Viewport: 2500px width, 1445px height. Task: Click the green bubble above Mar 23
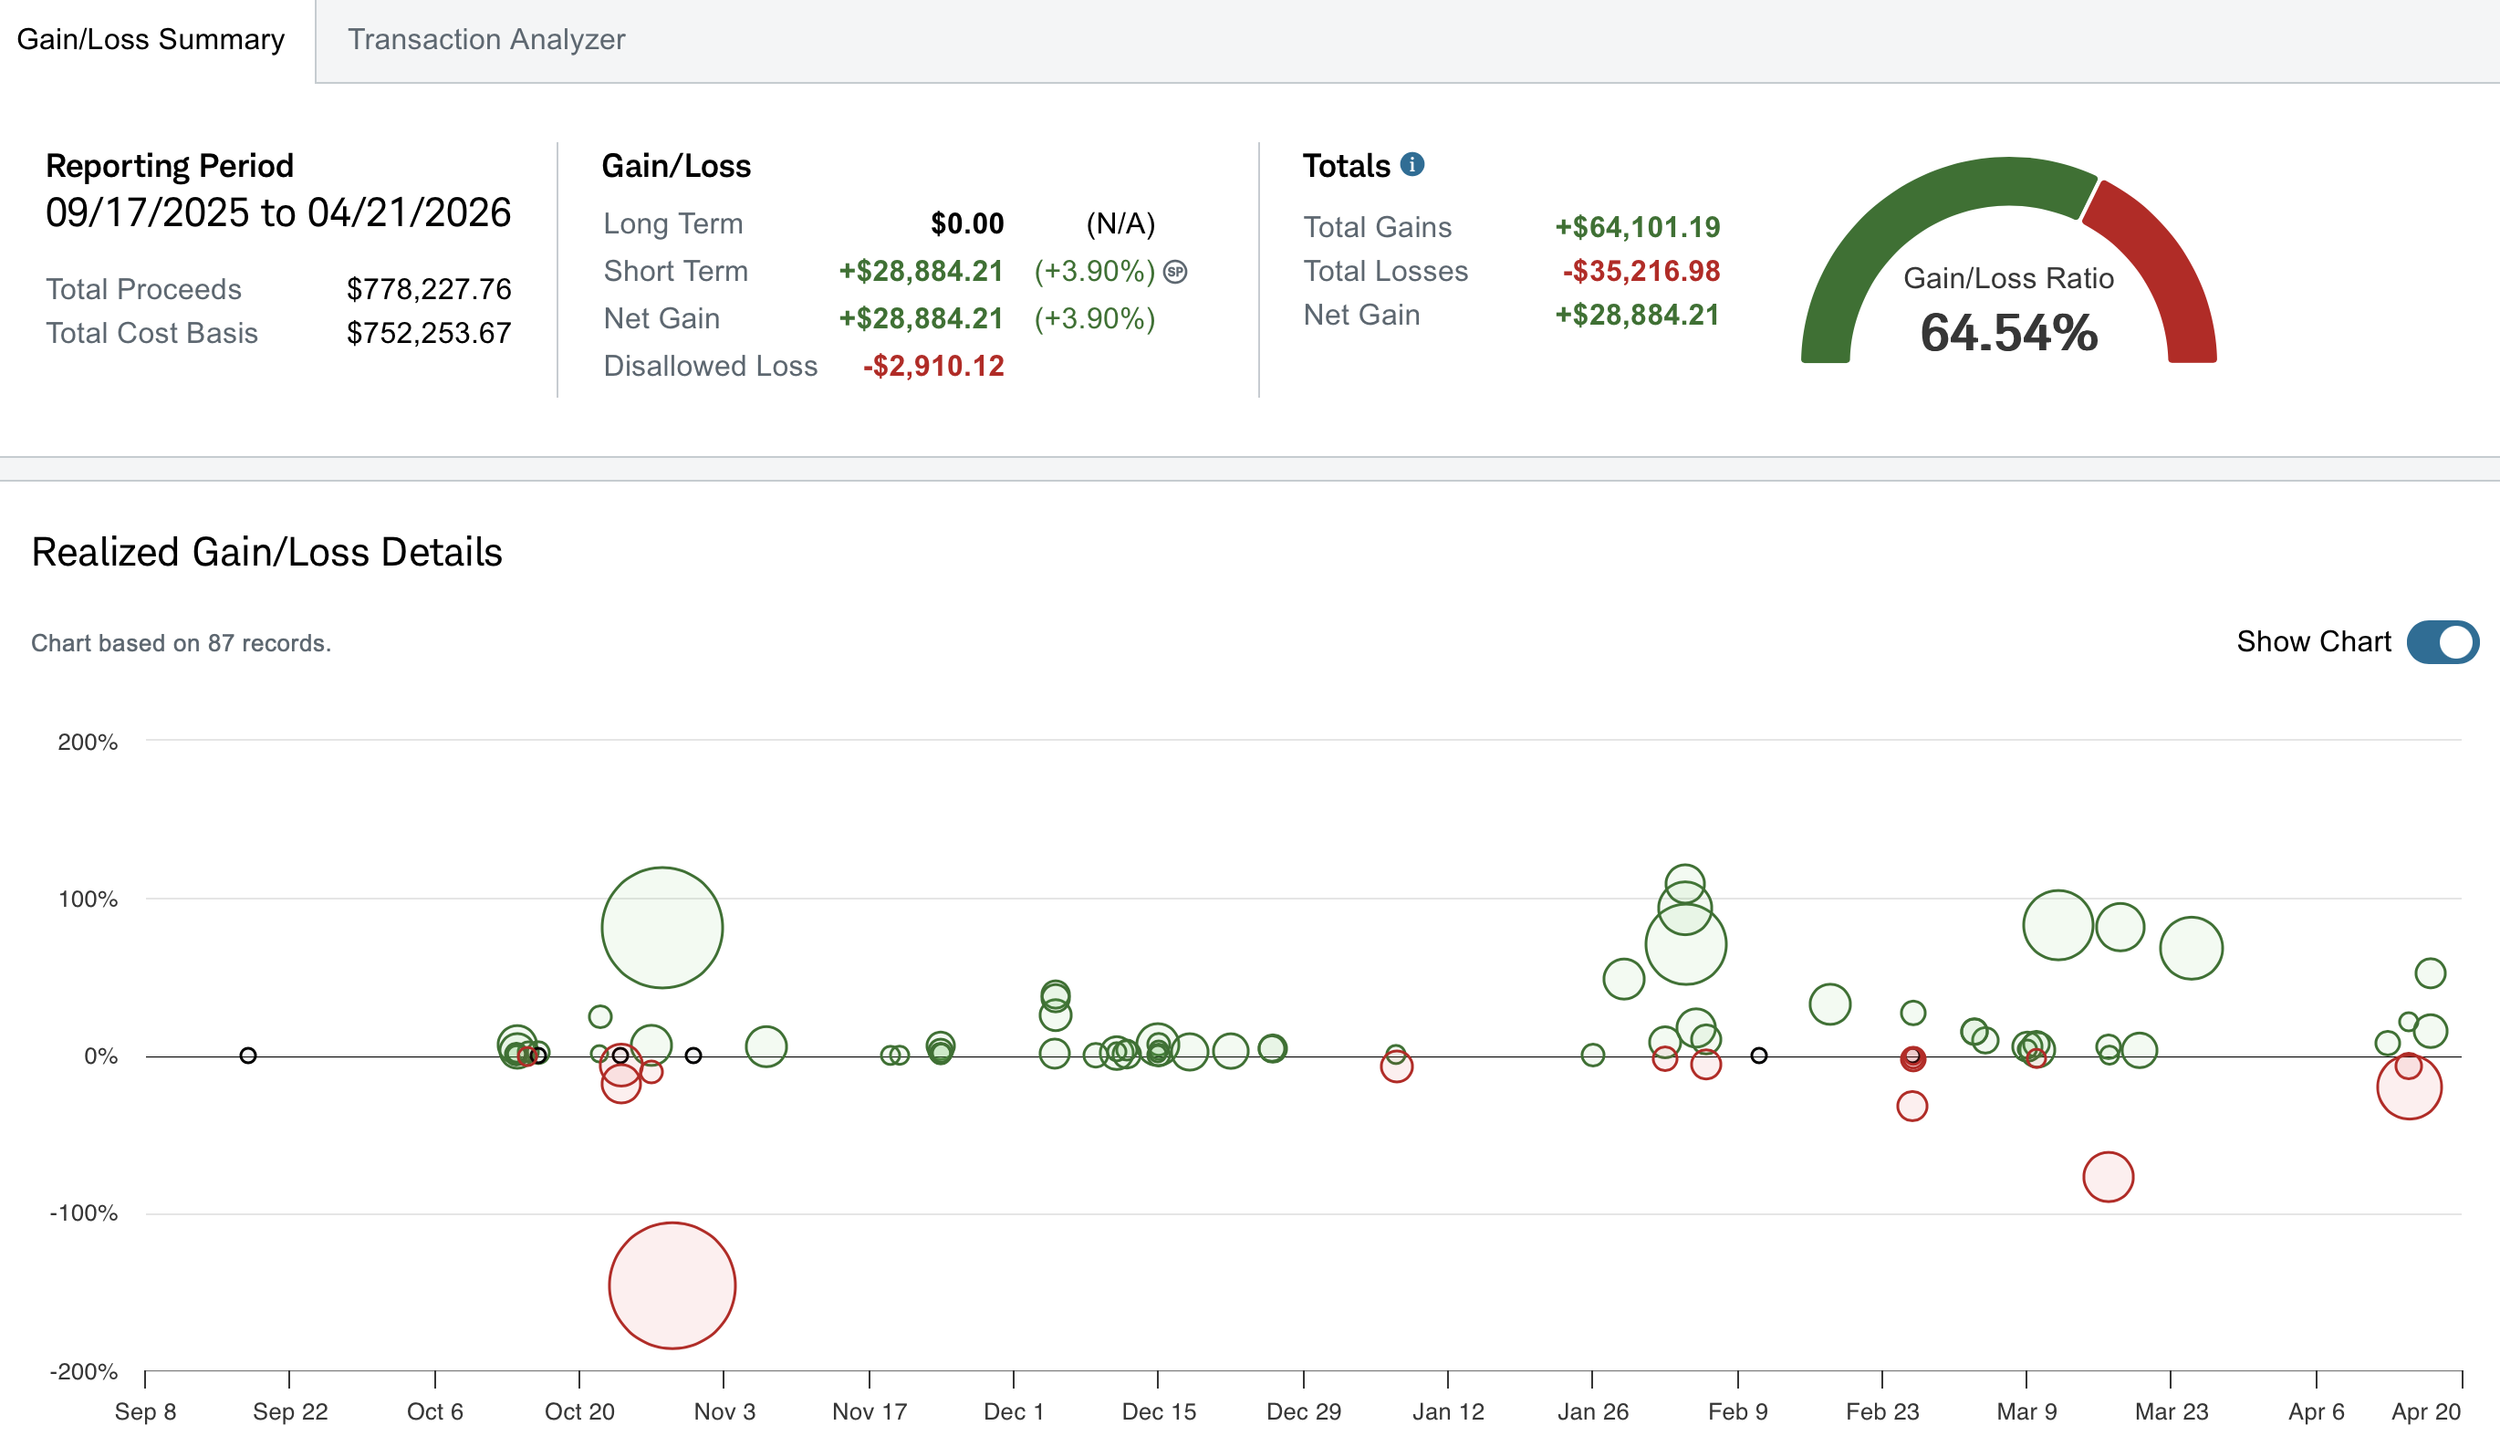pos(2191,947)
